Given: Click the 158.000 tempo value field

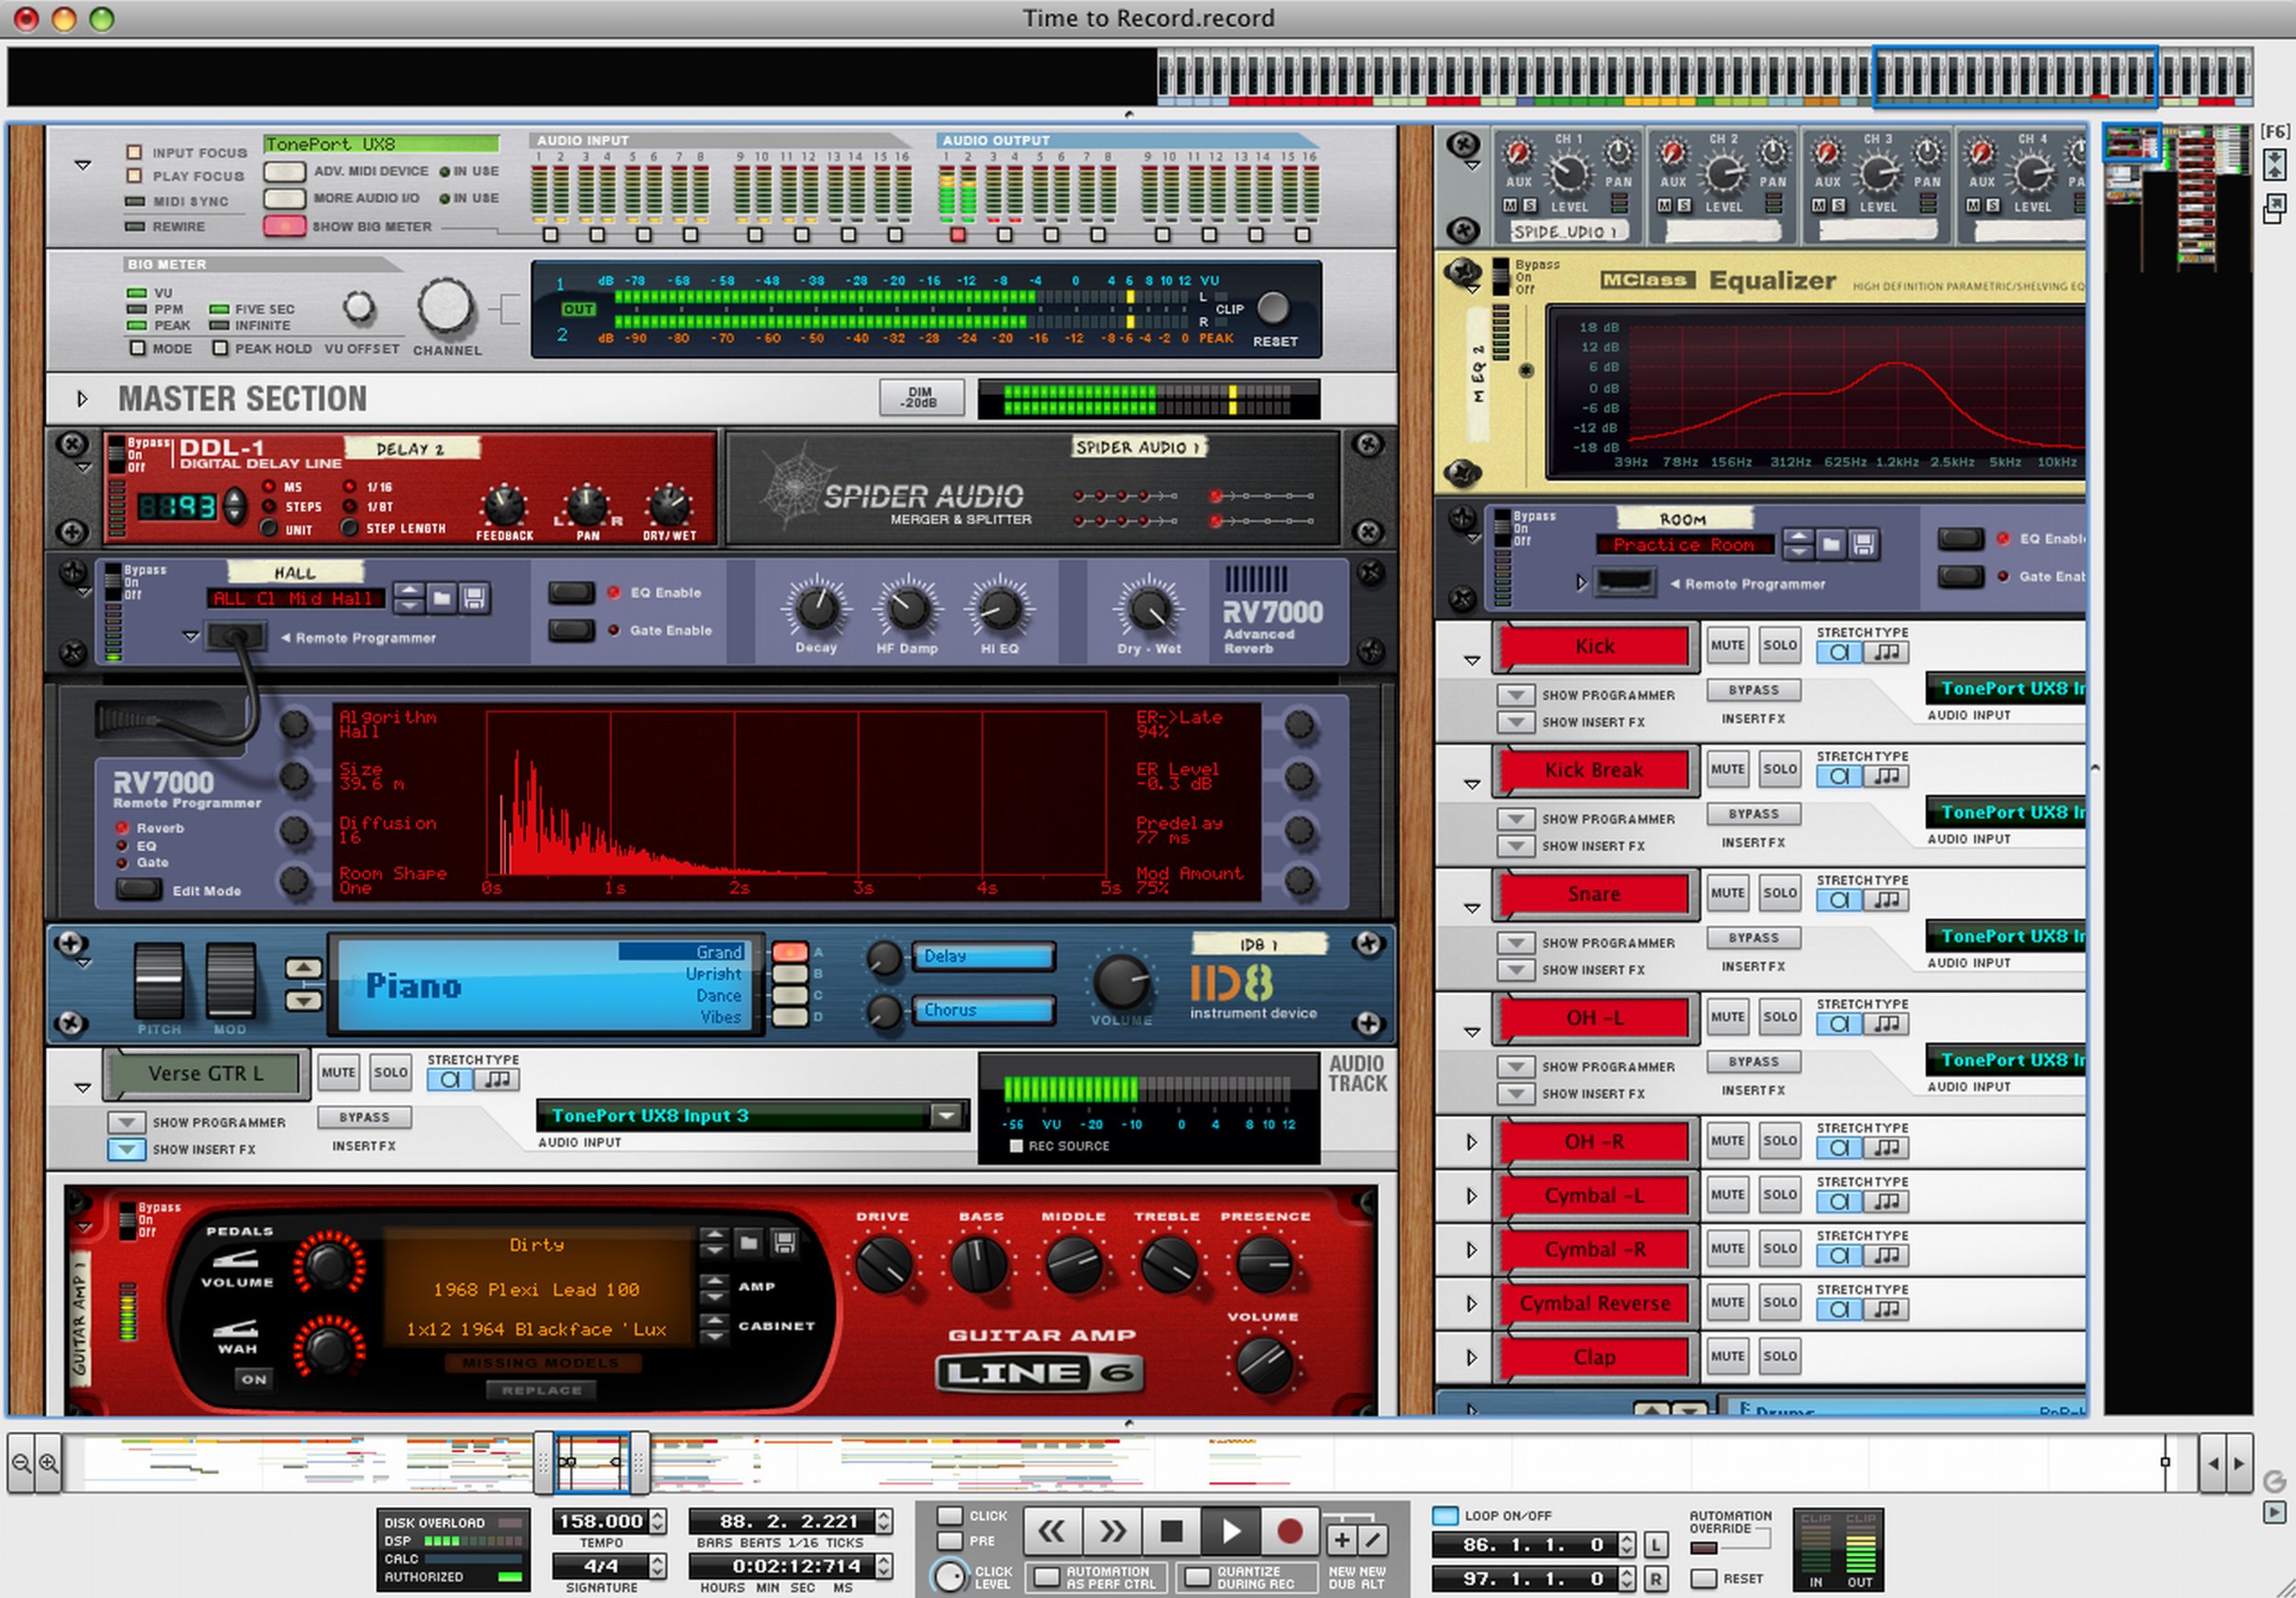Looking at the screenshot, I should (600, 1520).
